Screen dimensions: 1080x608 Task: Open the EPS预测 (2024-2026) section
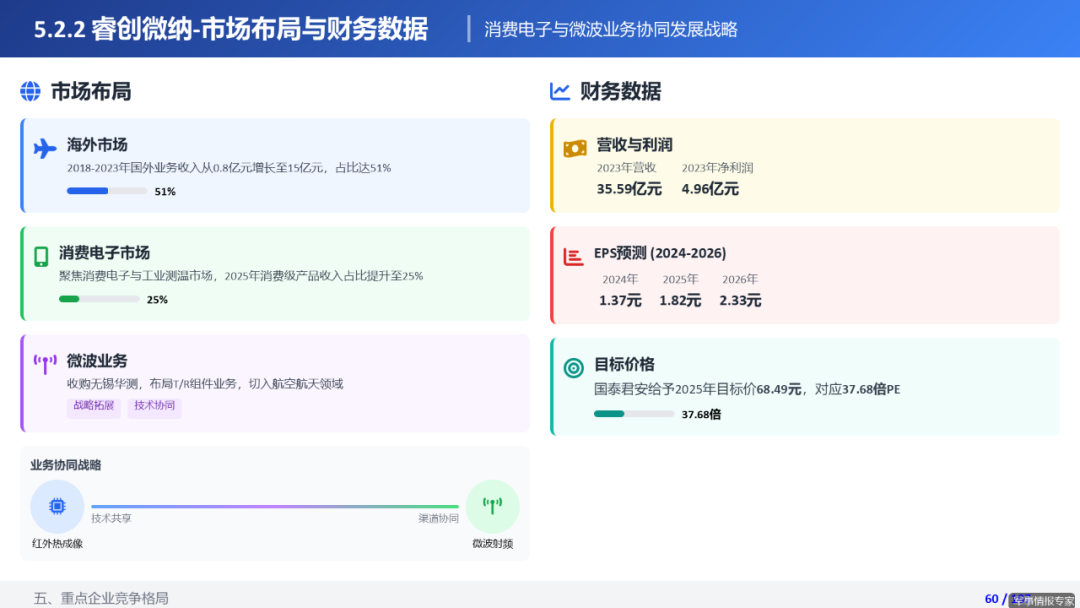point(662,253)
